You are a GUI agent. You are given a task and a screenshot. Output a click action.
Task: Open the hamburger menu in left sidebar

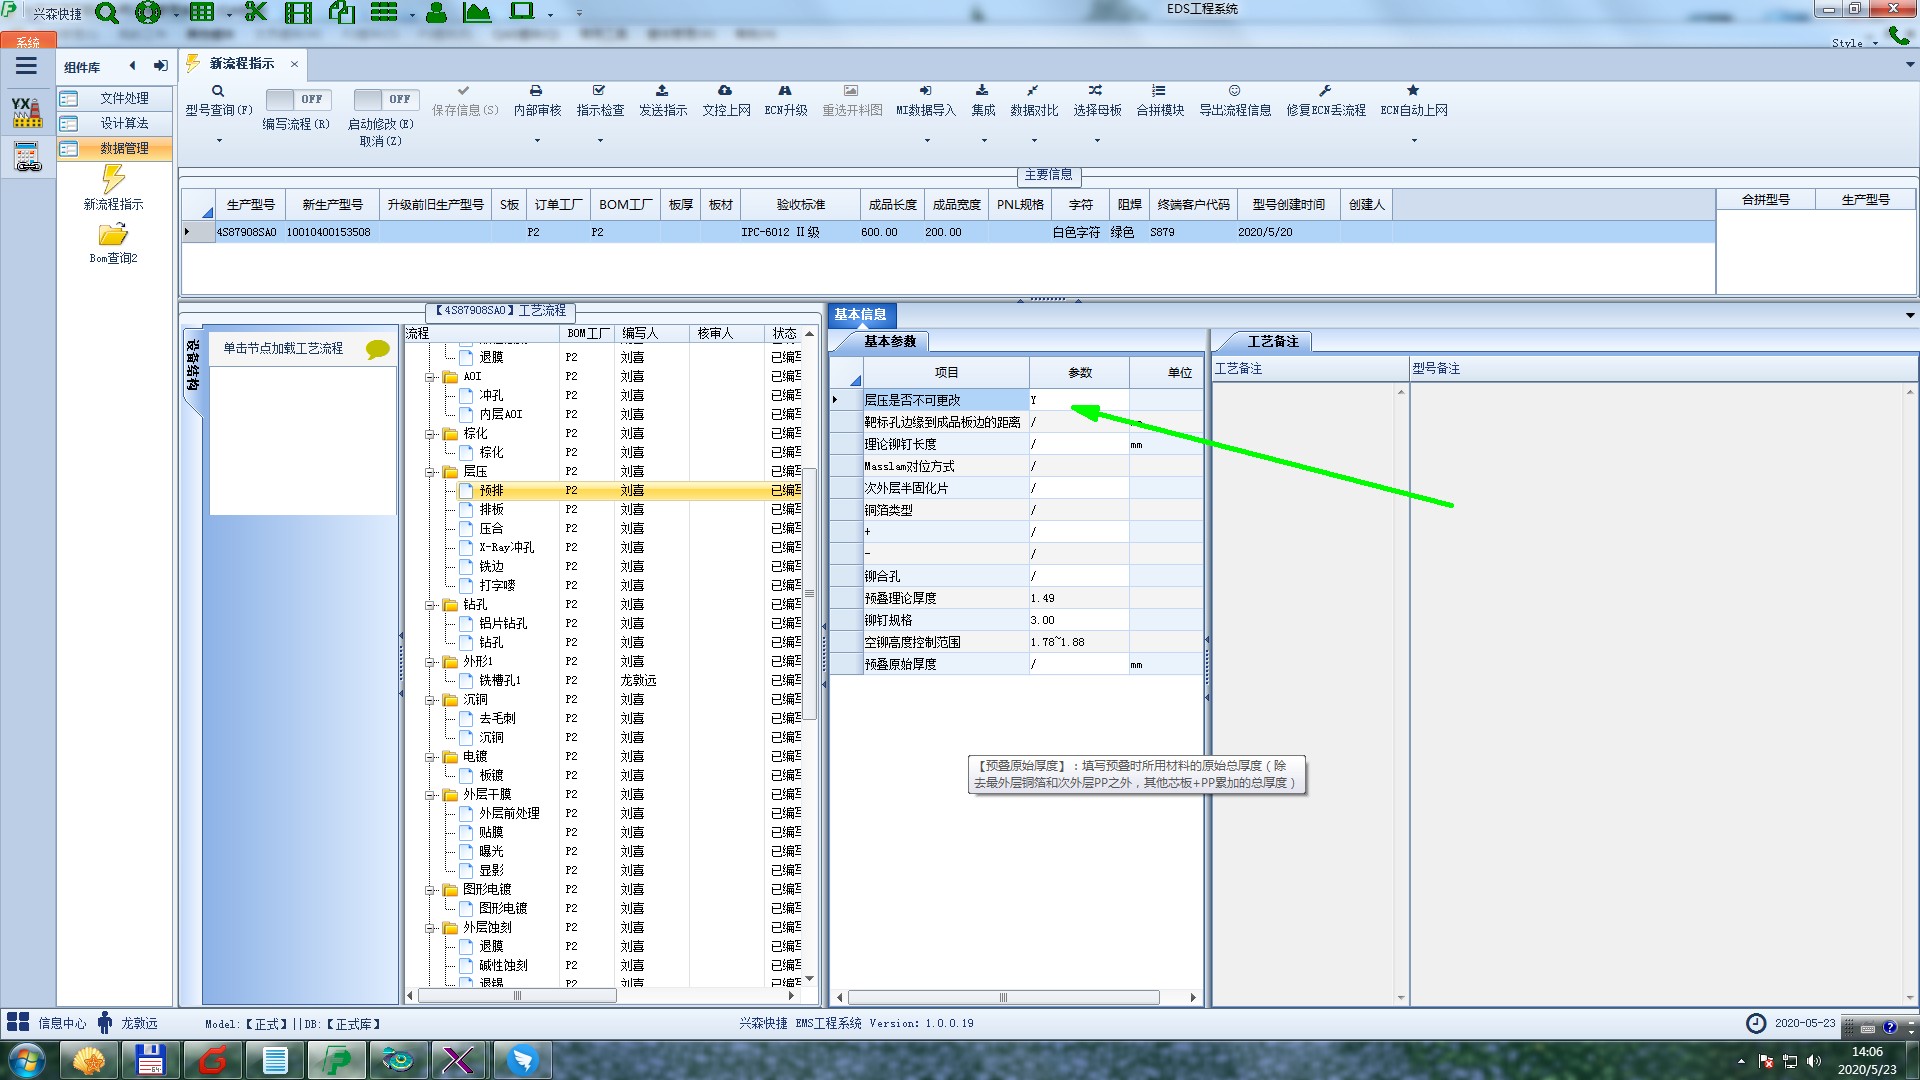[26, 66]
